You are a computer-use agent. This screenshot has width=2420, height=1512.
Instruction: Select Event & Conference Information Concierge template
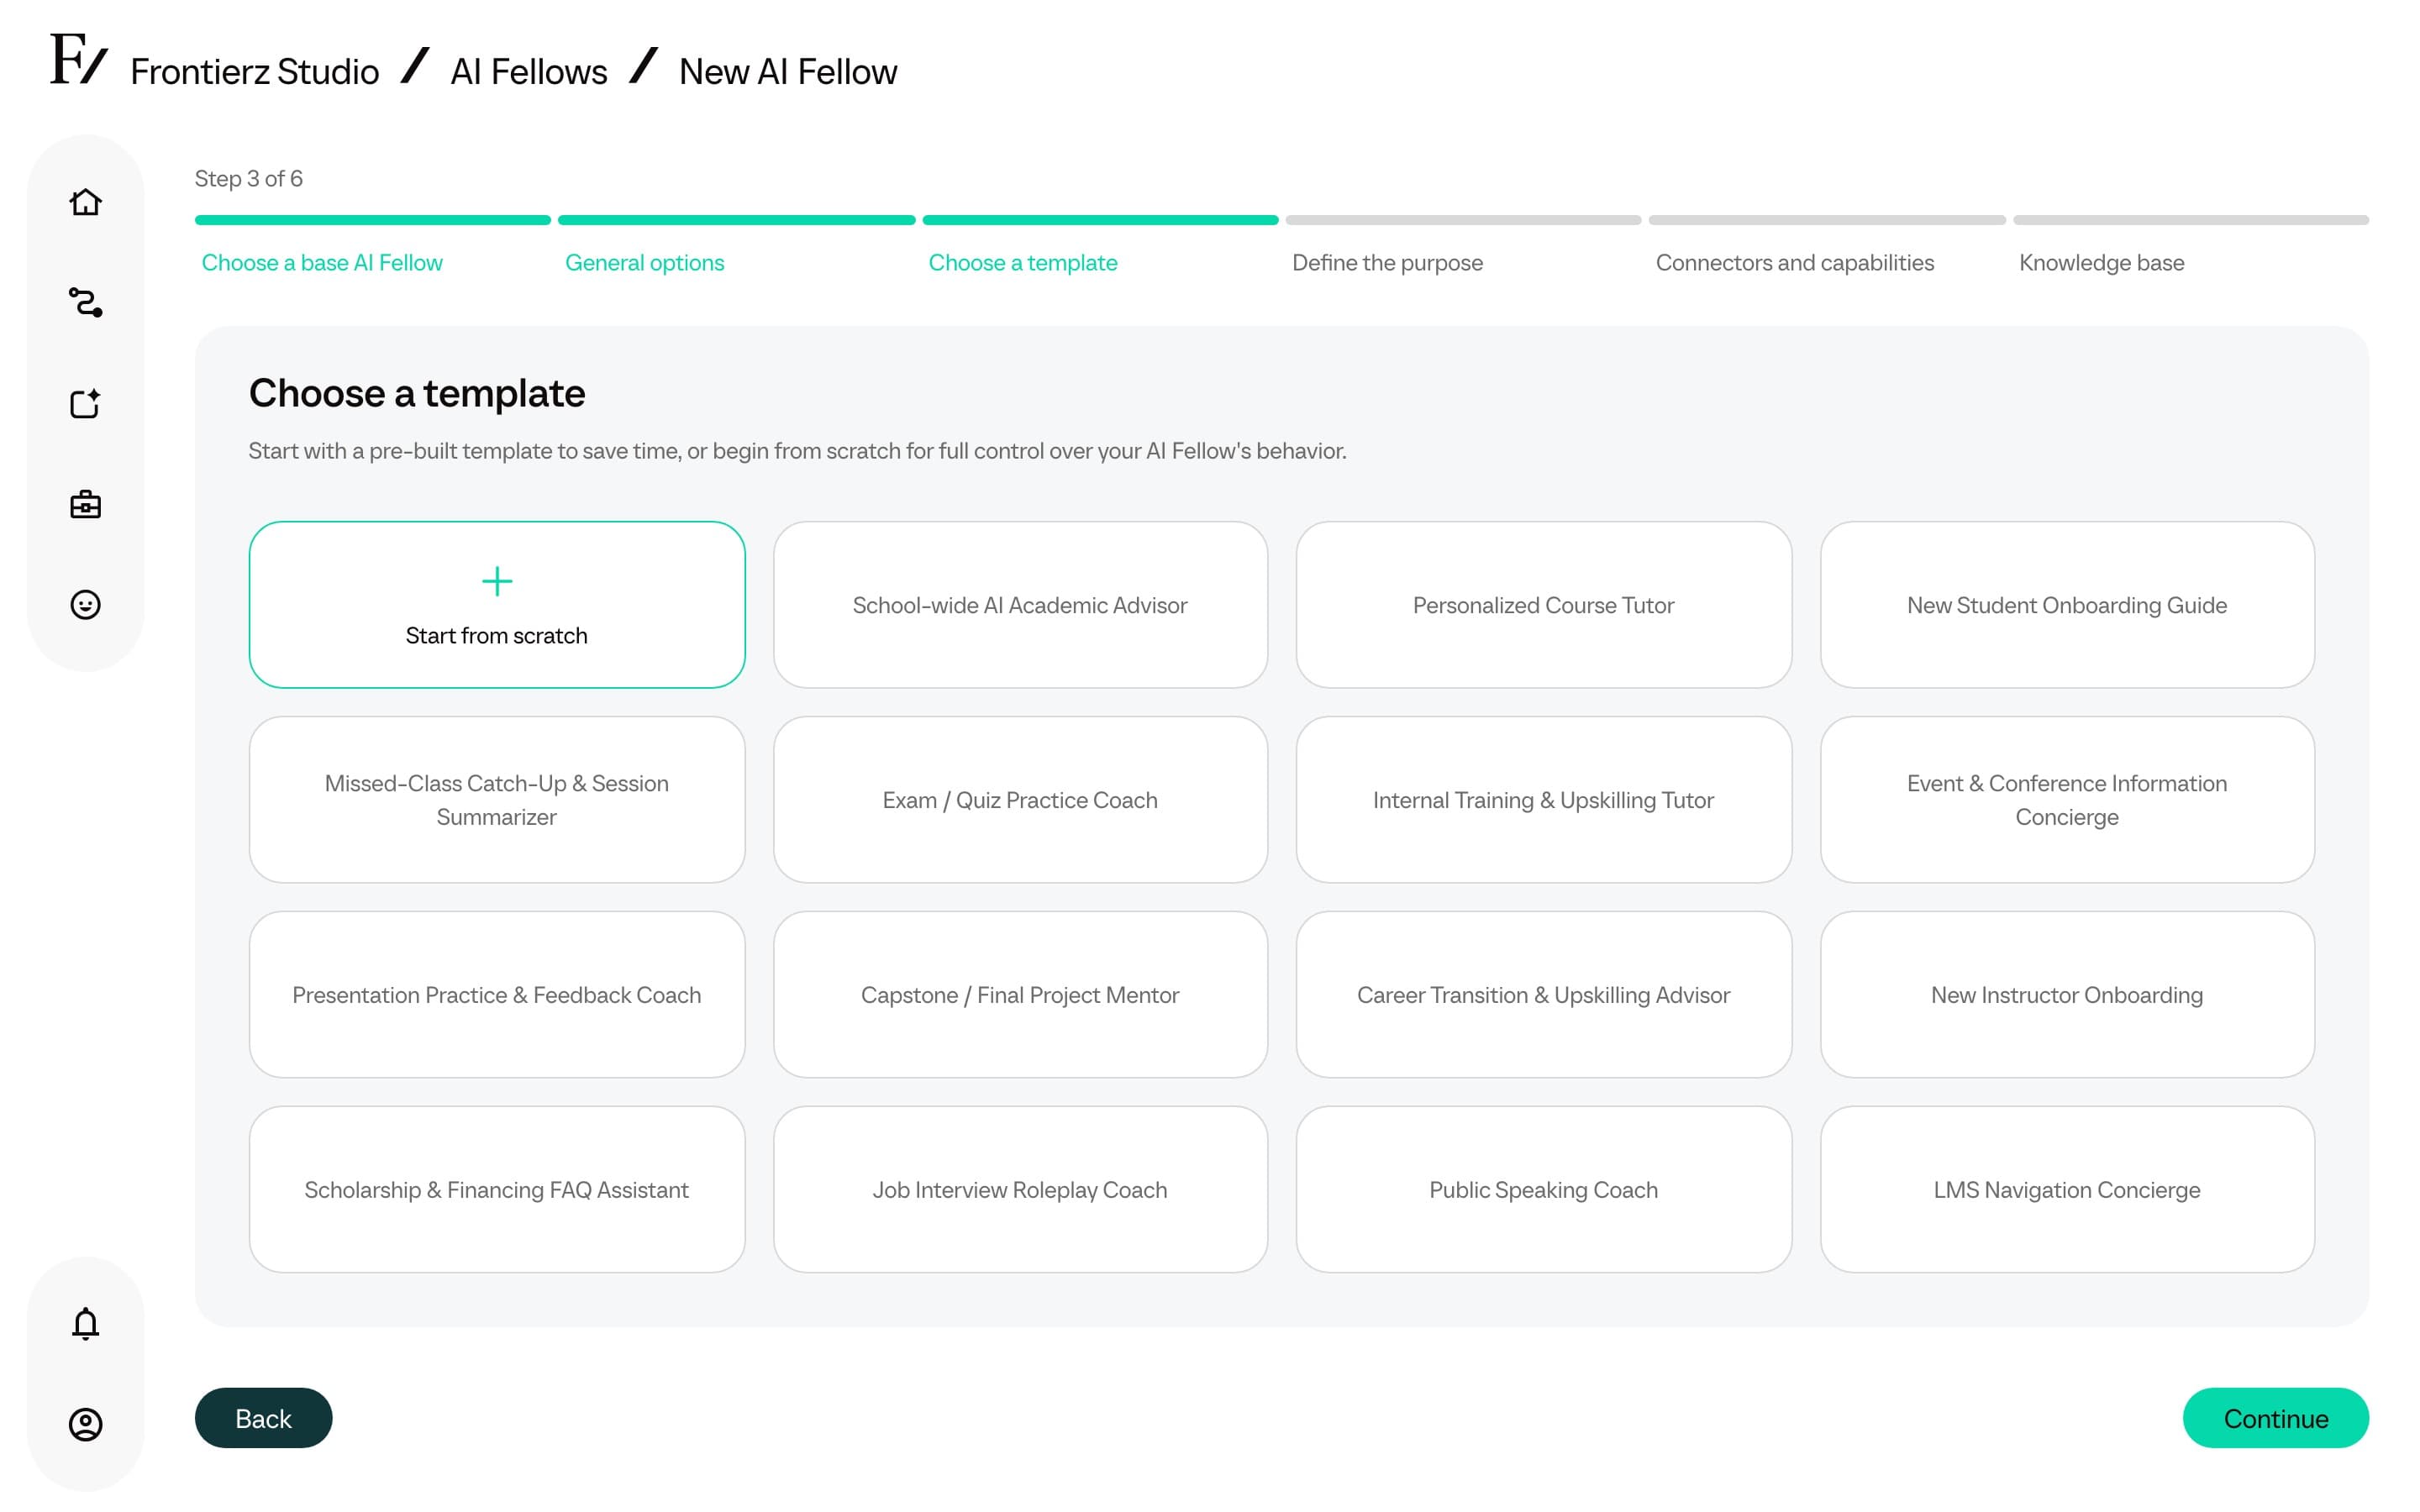coord(2067,799)
